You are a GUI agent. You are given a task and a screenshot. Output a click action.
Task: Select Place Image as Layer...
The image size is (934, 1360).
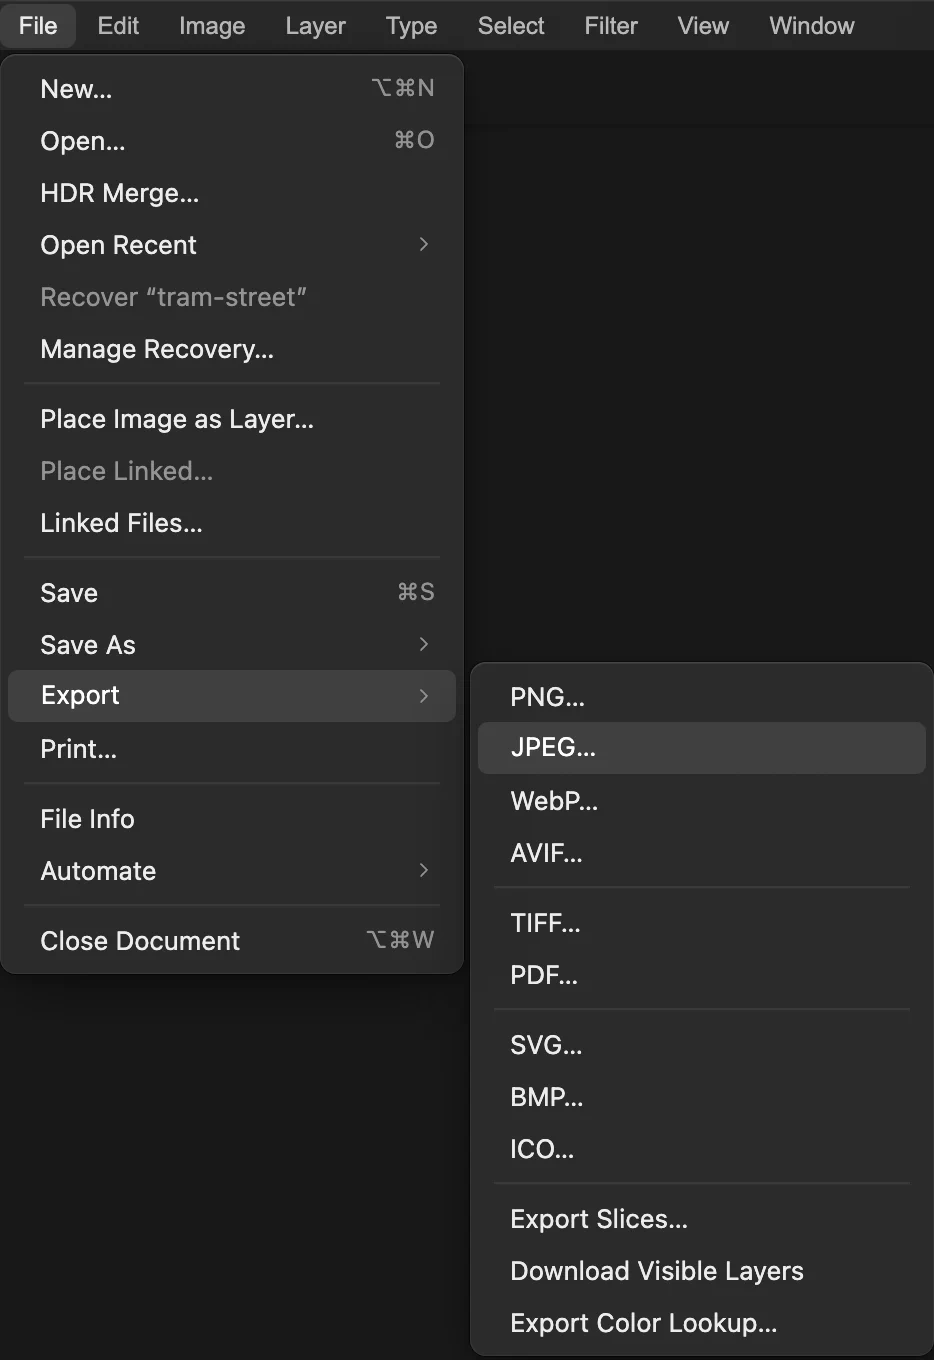click(x=232, y=419)
